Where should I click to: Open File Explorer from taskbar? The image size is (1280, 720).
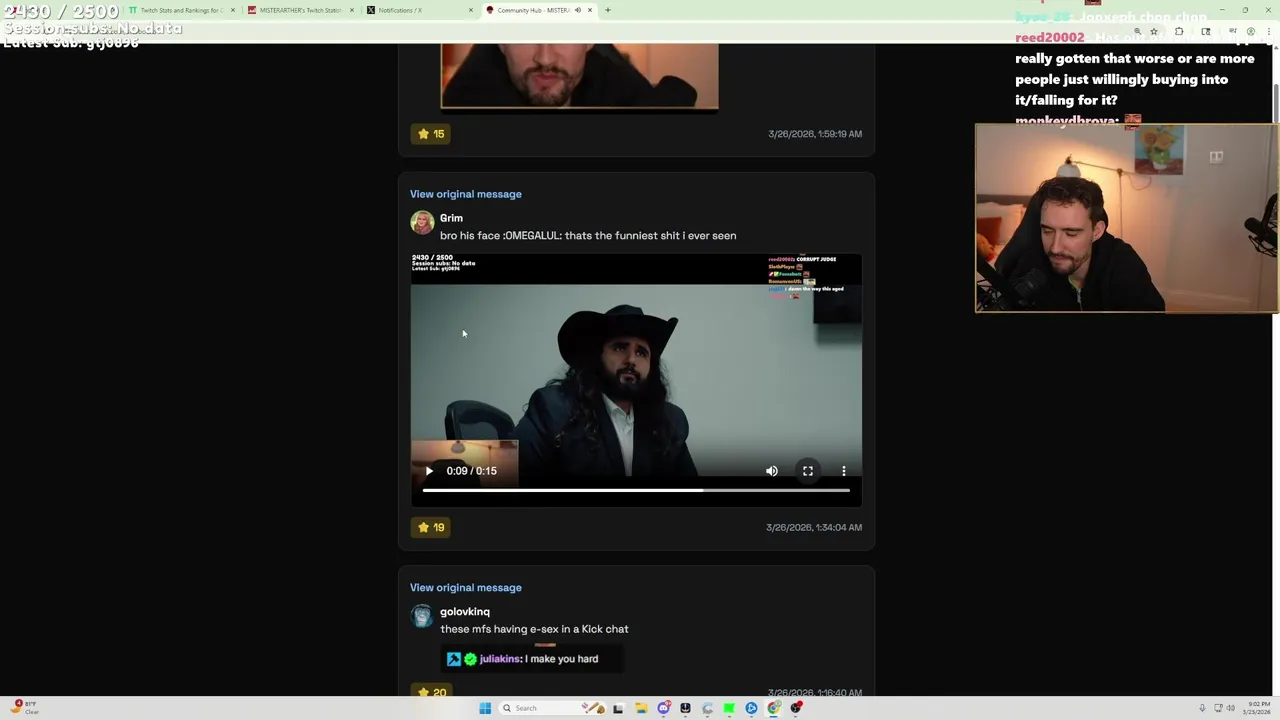pos(641,708)
